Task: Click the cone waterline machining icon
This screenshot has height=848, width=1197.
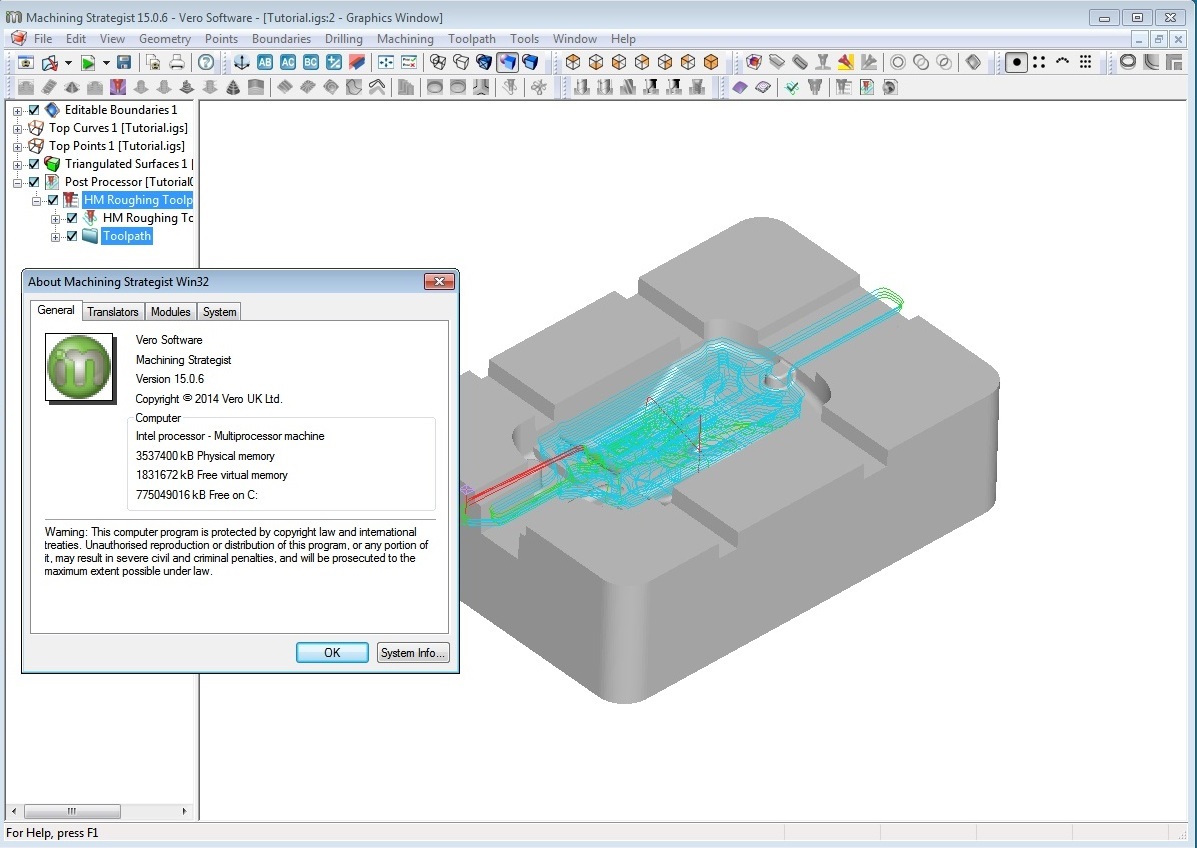Action: tap(233, 88)
